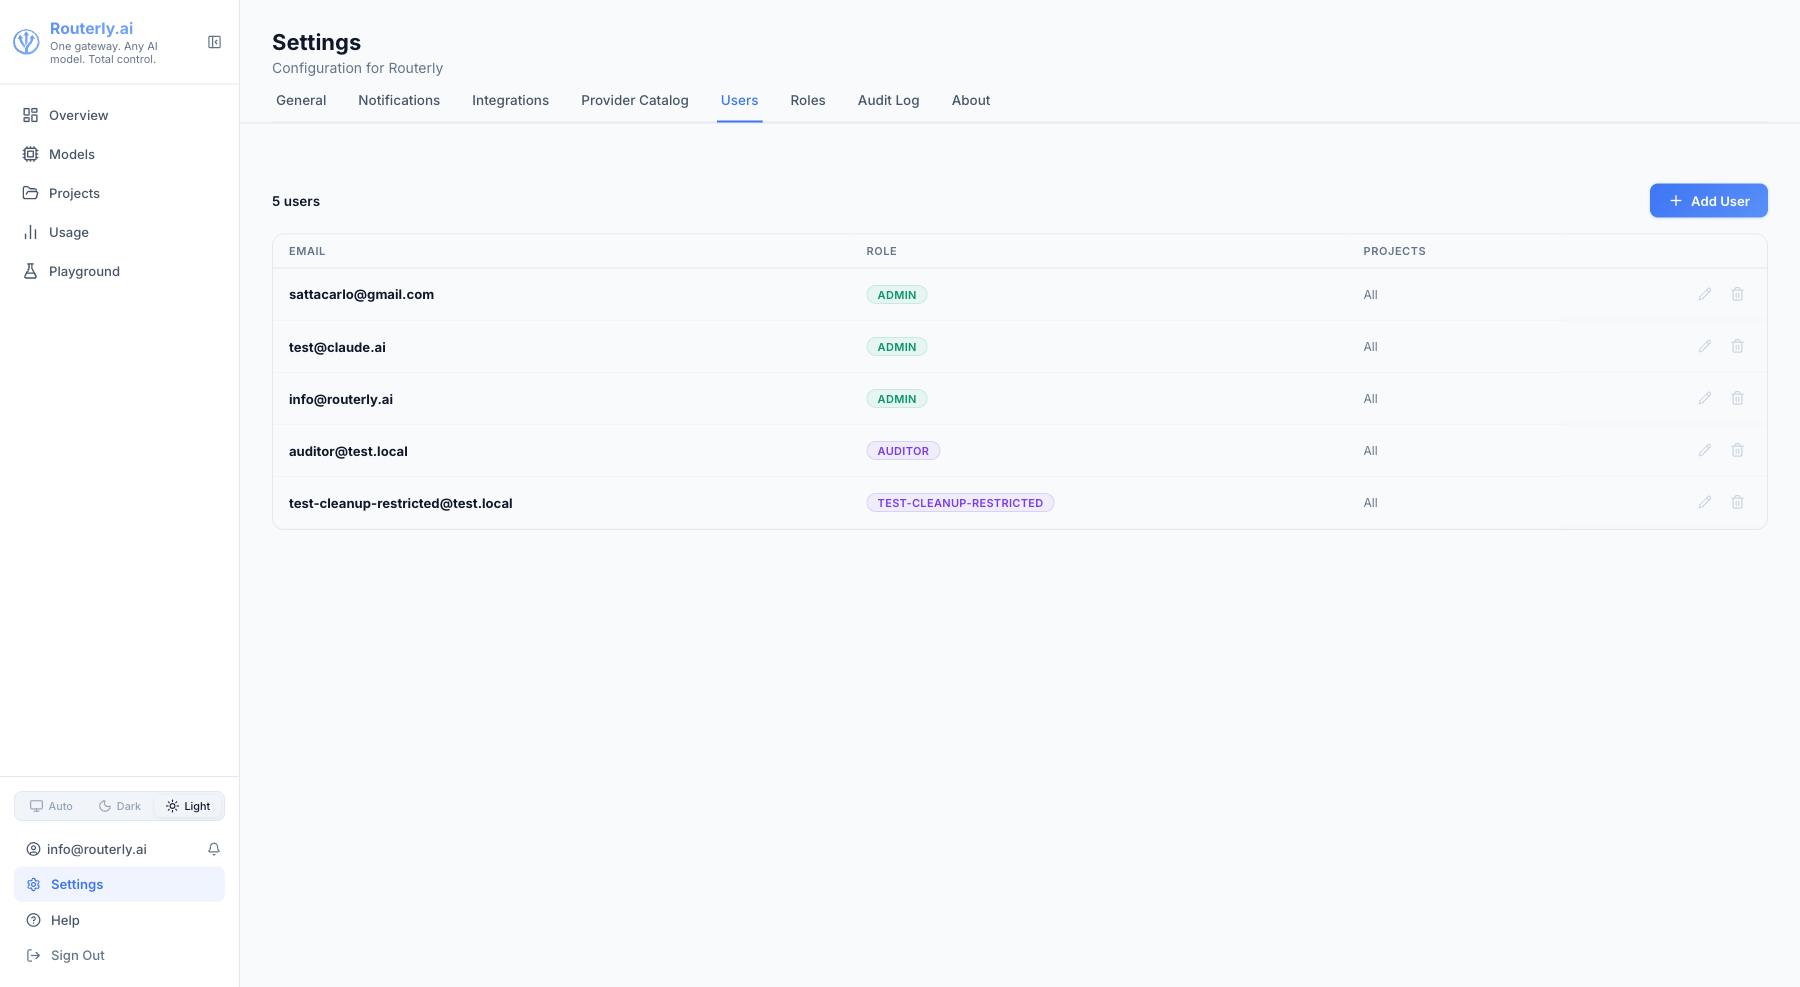The image size is (1800, 987).
Task: Delete user auditor@test.local with trash icon
Action: [1738, 450]
